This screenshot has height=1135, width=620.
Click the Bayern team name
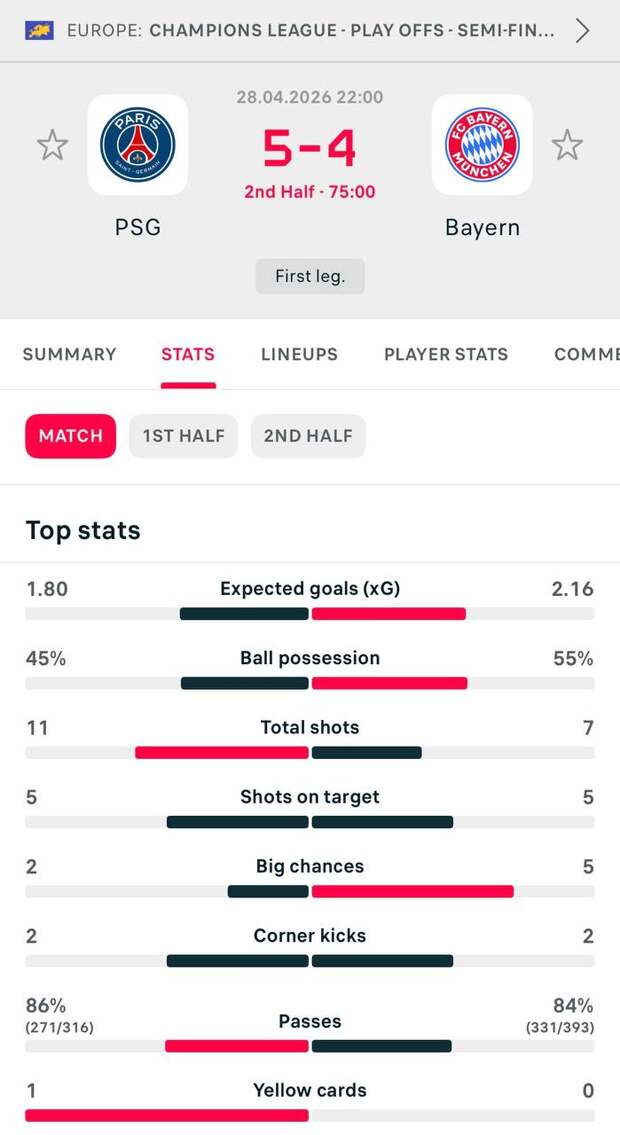pos(482,227)
